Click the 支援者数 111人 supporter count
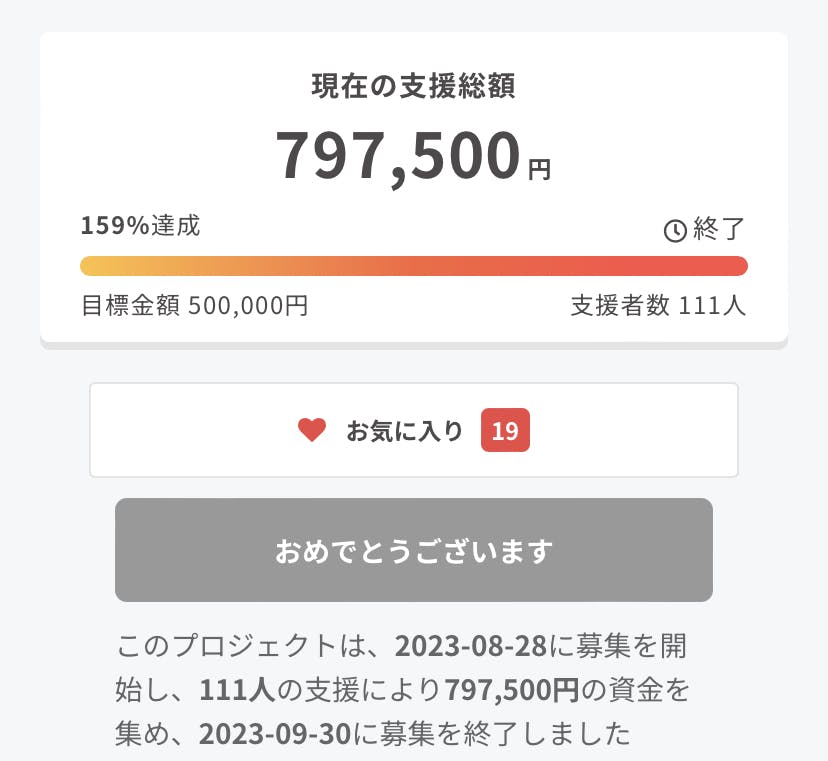Viewport: 828px width, 761px height. (658, 306)
